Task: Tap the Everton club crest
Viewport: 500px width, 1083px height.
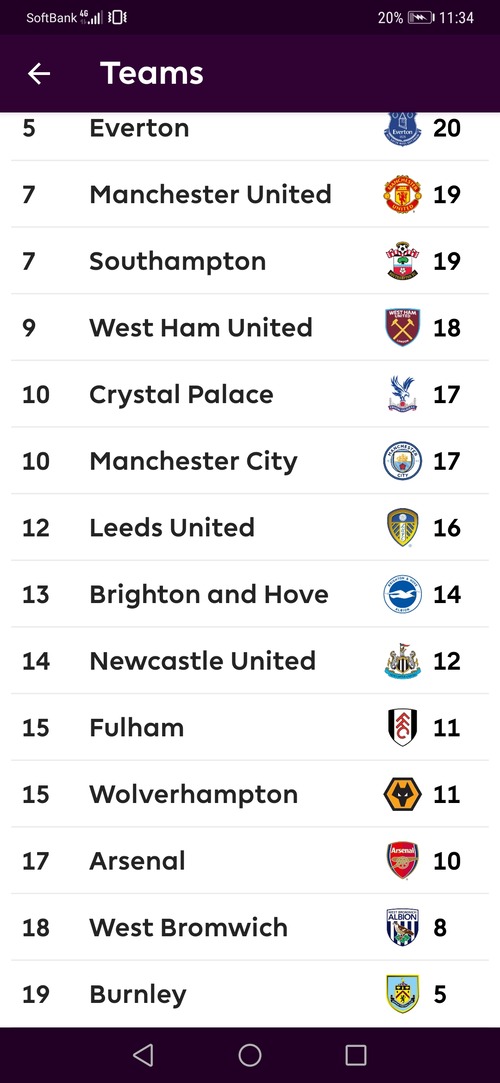Action: 403,128
